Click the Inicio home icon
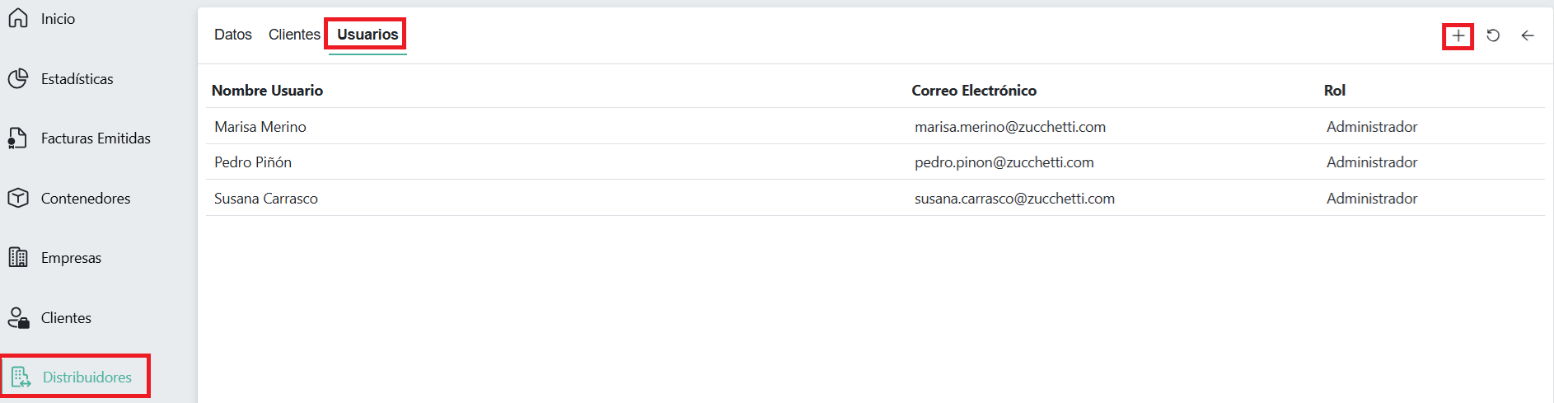Image resolution: width=1554 pixels, height=403 pixels. point(17,19)
